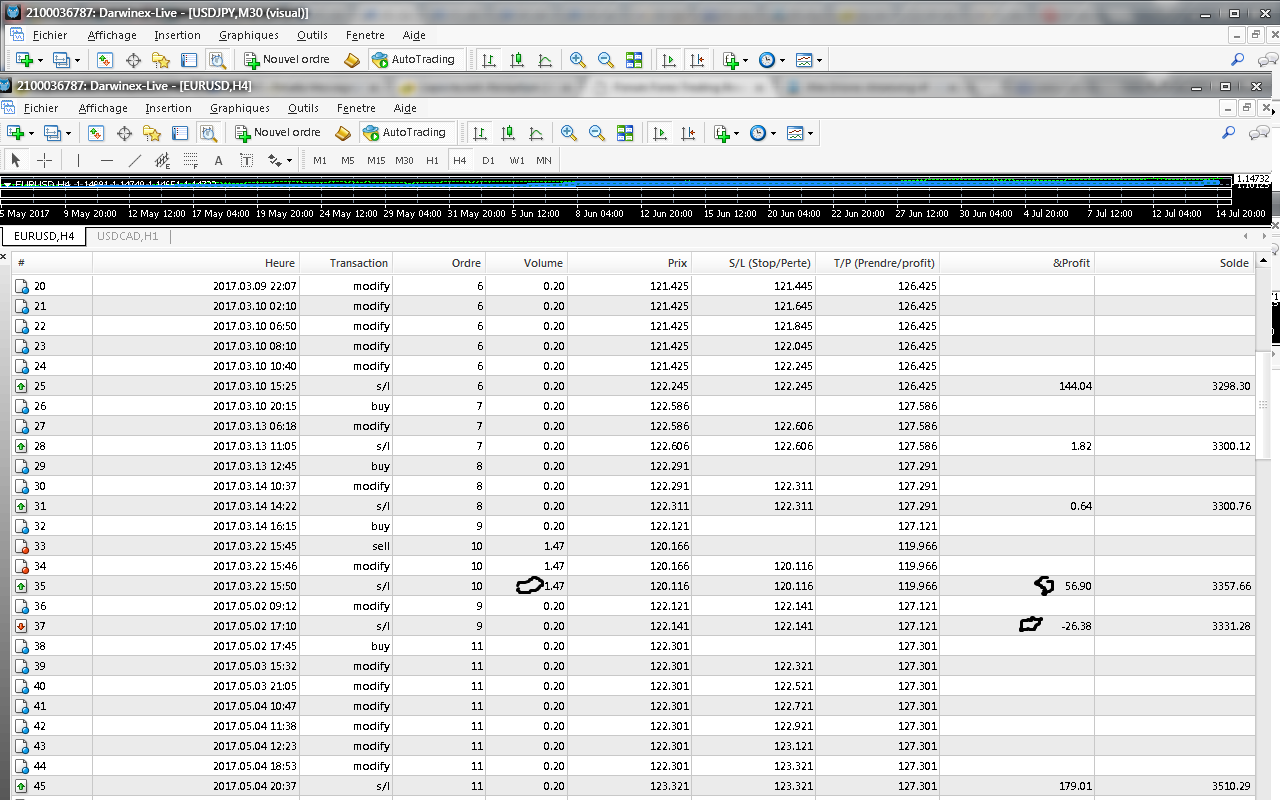Select the Crosshair tool
The image size is (1280, 800).
[44, 160]
